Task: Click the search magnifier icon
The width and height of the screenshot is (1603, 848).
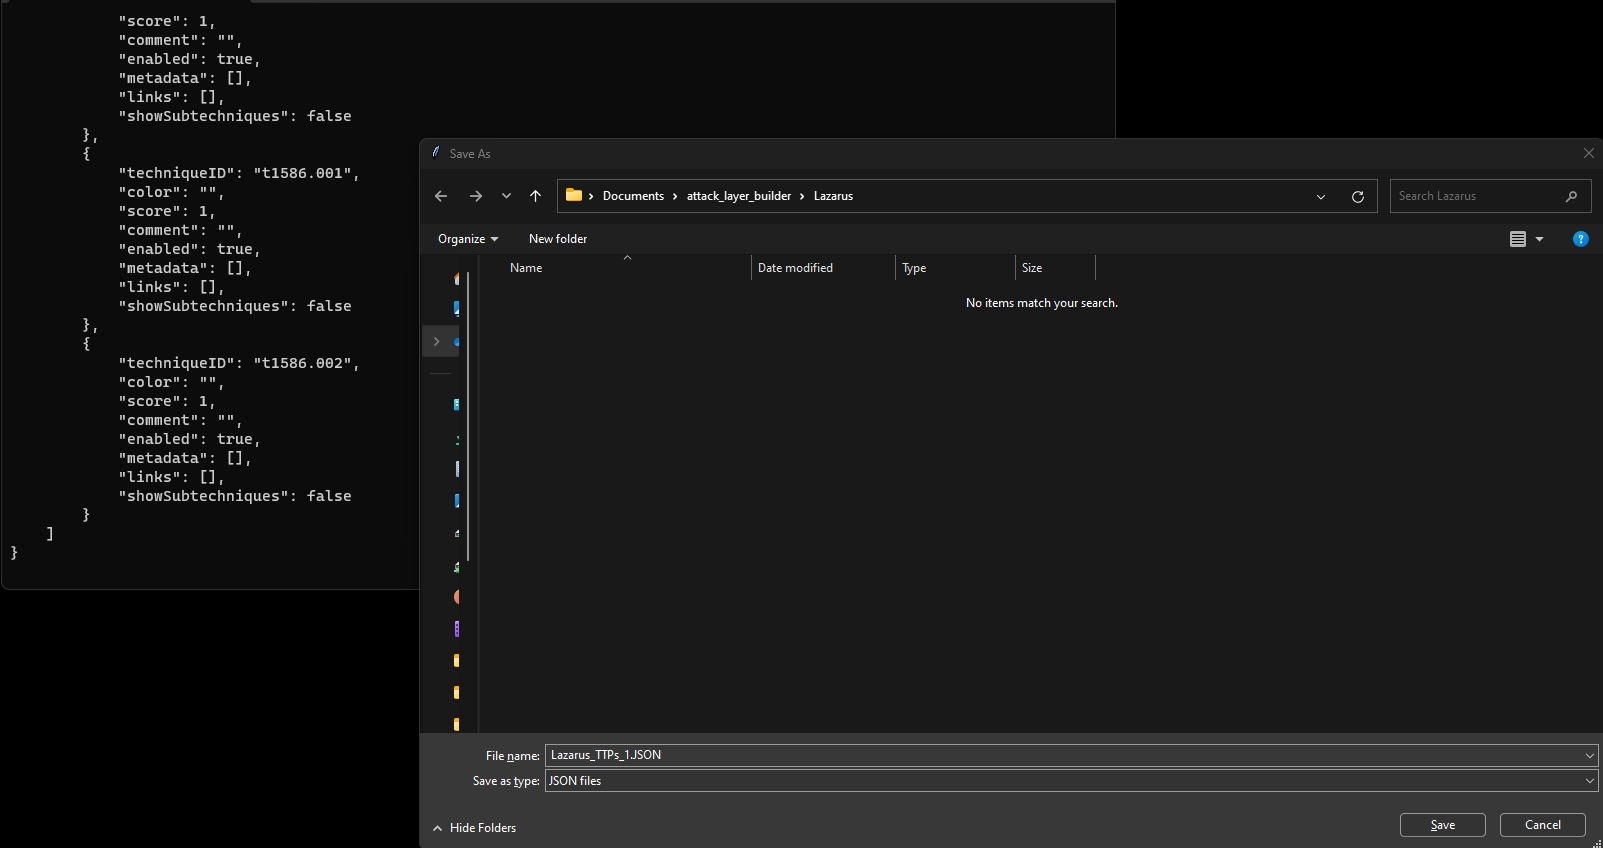Action: point(1571,196)
